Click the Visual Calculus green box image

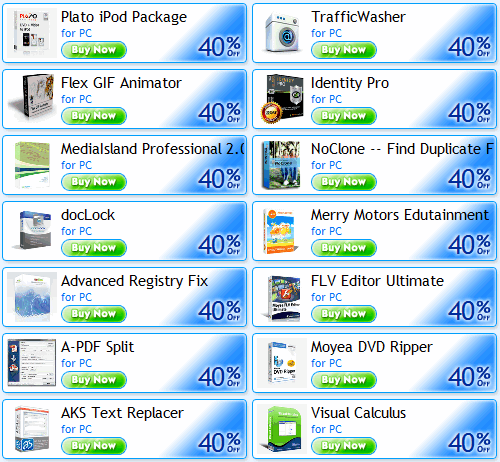(282, 429)
